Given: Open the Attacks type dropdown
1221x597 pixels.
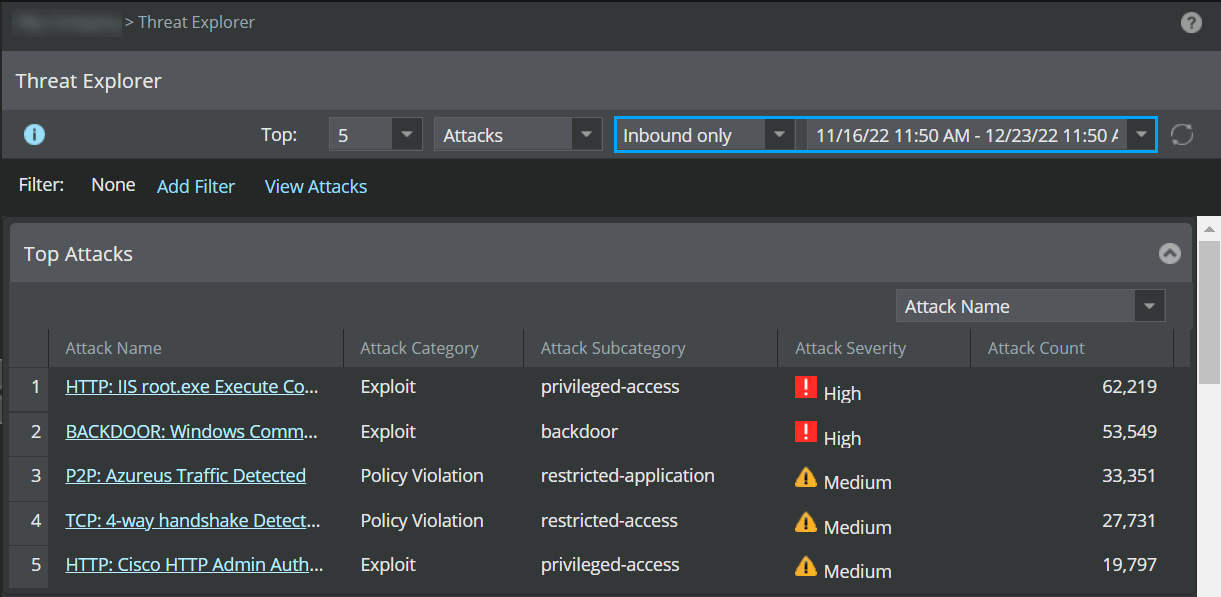Looking at the screenshot, I should (517, 135).
